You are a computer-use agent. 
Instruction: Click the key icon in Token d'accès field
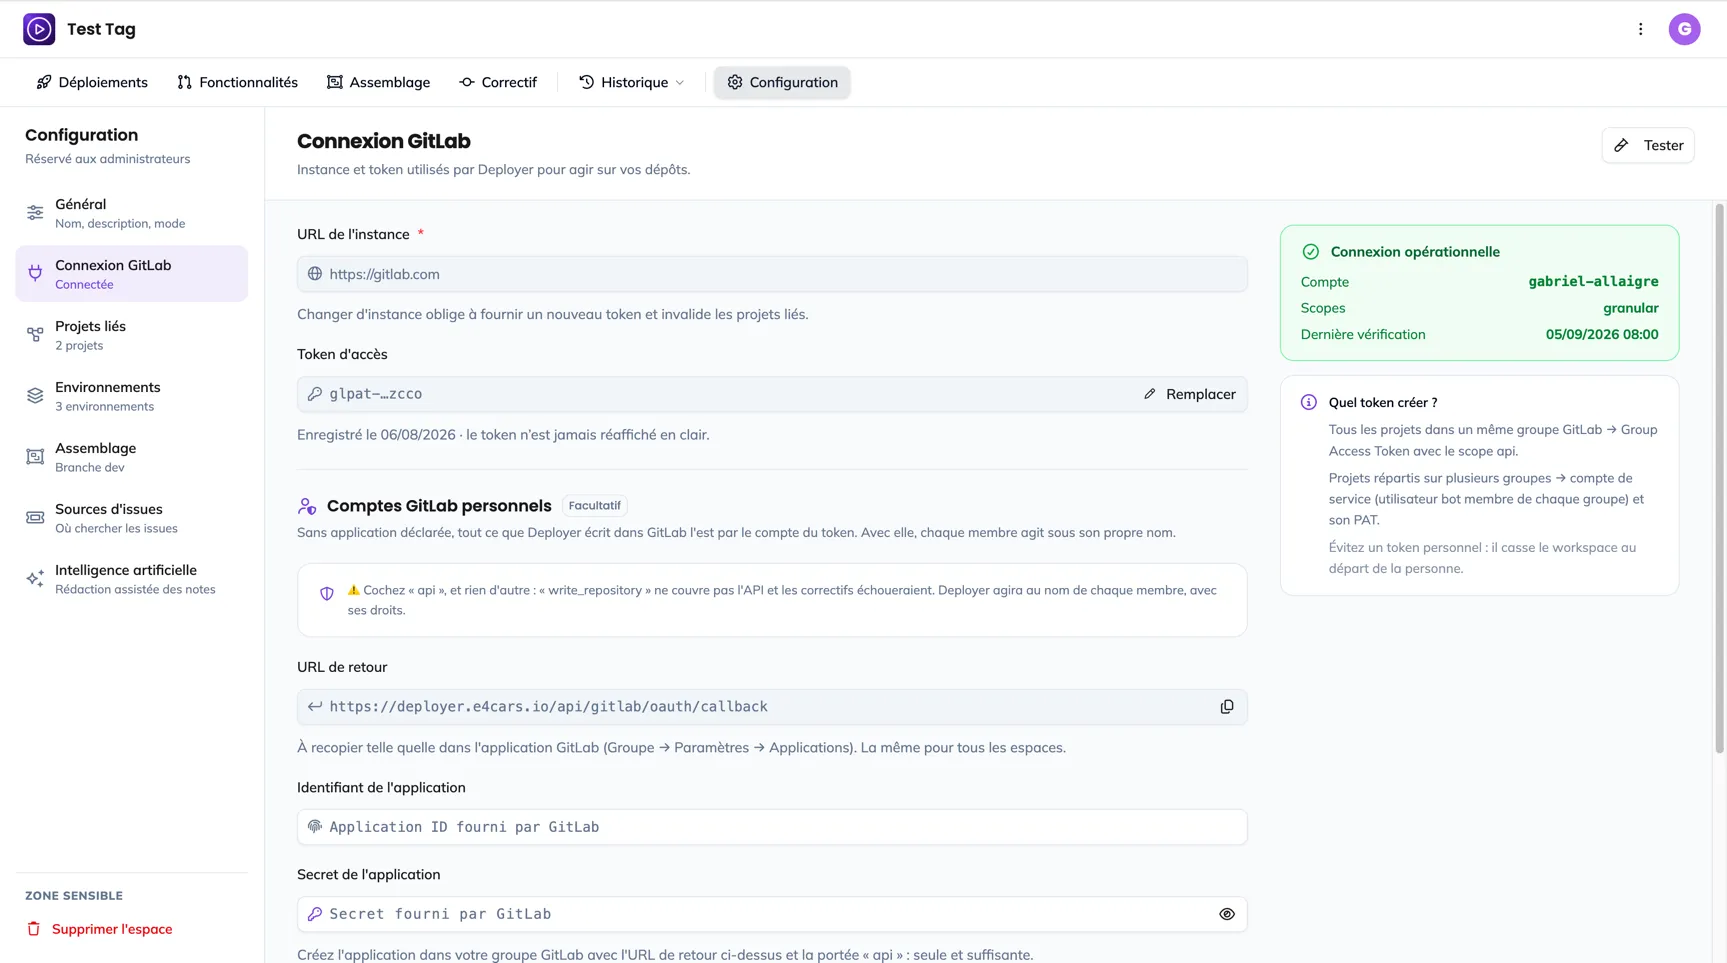coord(315,394)
